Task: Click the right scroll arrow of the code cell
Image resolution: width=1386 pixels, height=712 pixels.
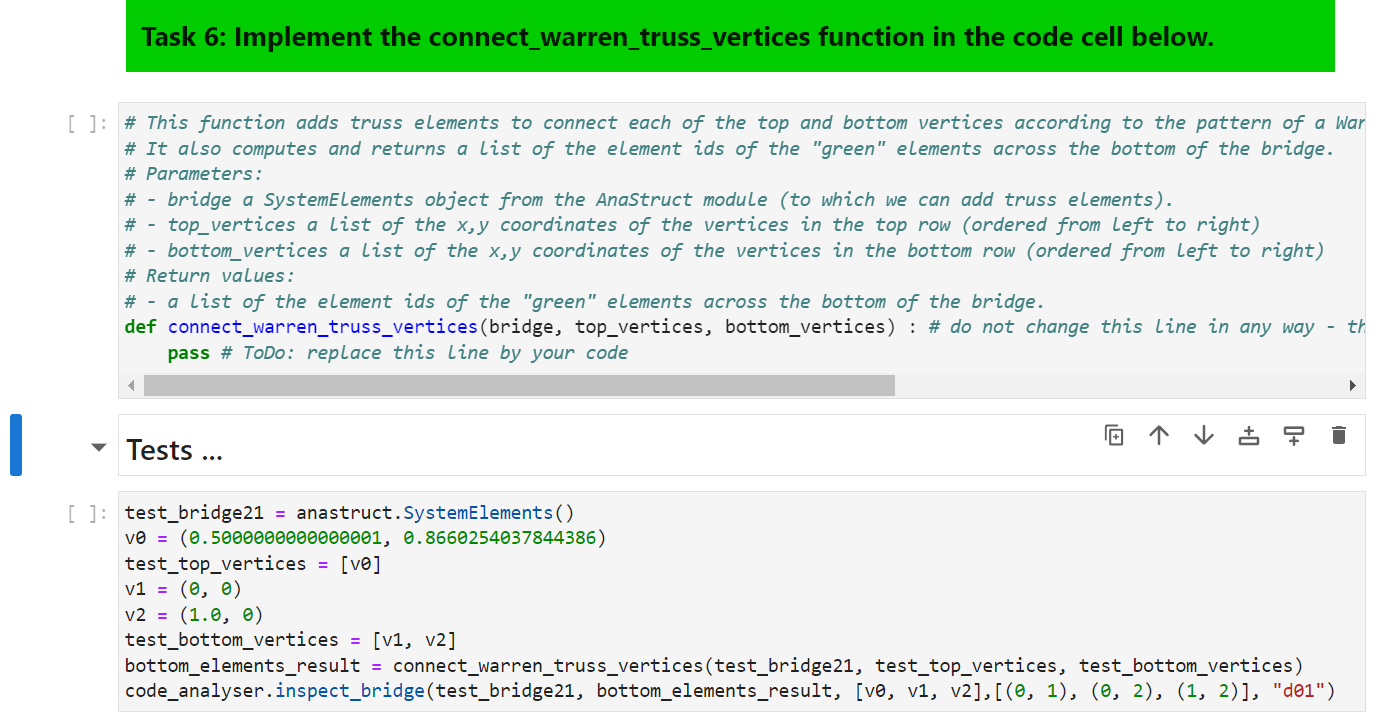Action: (1355, 384)
